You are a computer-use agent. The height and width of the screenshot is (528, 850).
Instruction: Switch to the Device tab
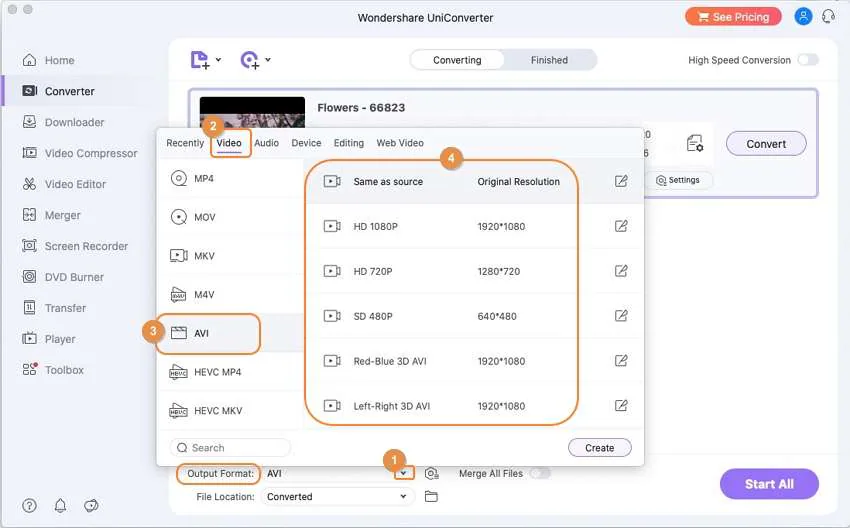pos(306,143)
